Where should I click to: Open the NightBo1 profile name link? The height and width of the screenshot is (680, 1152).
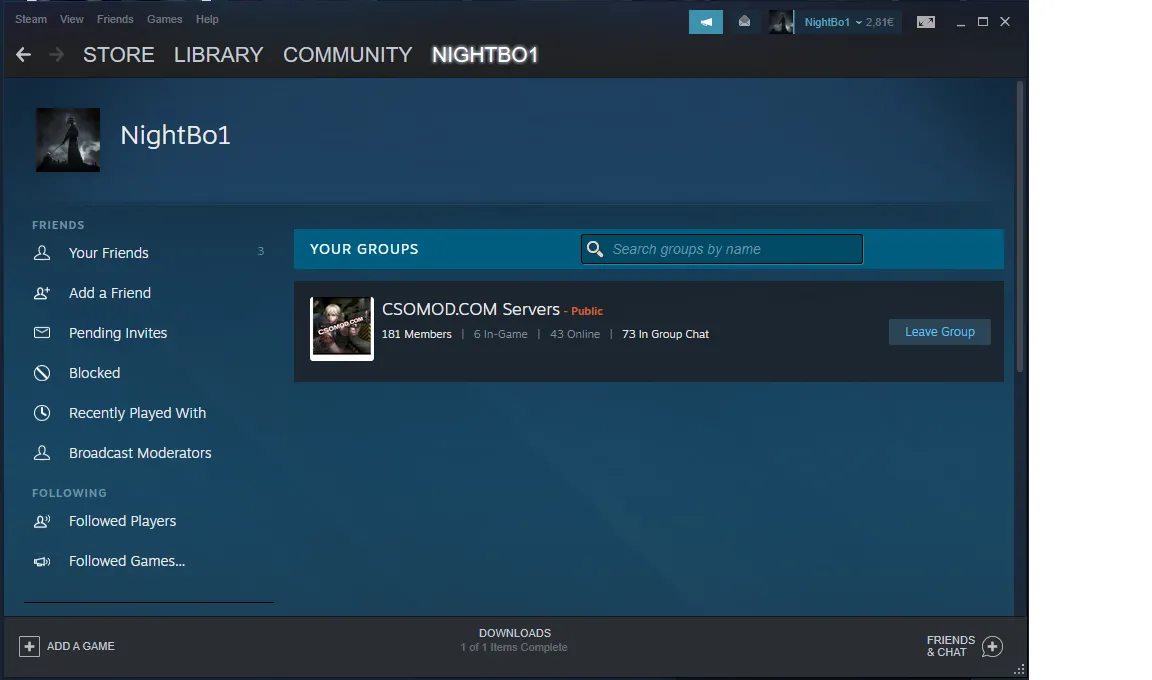176,135
